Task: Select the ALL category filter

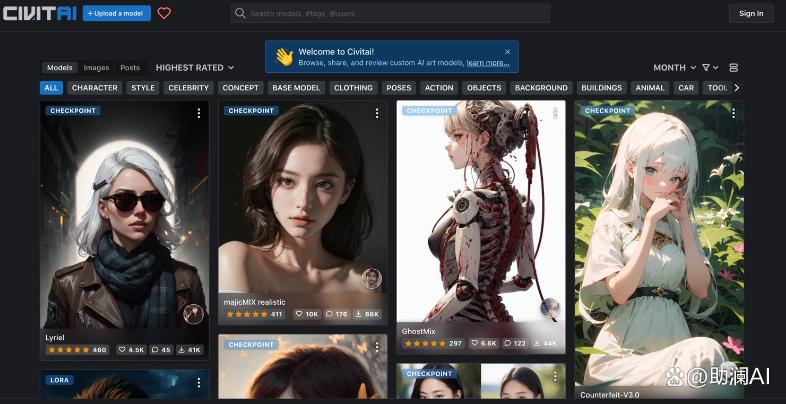Action: 51,88
